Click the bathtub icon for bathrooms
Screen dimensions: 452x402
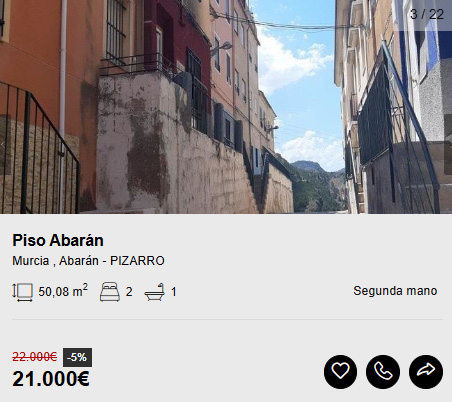click(155, 292)
